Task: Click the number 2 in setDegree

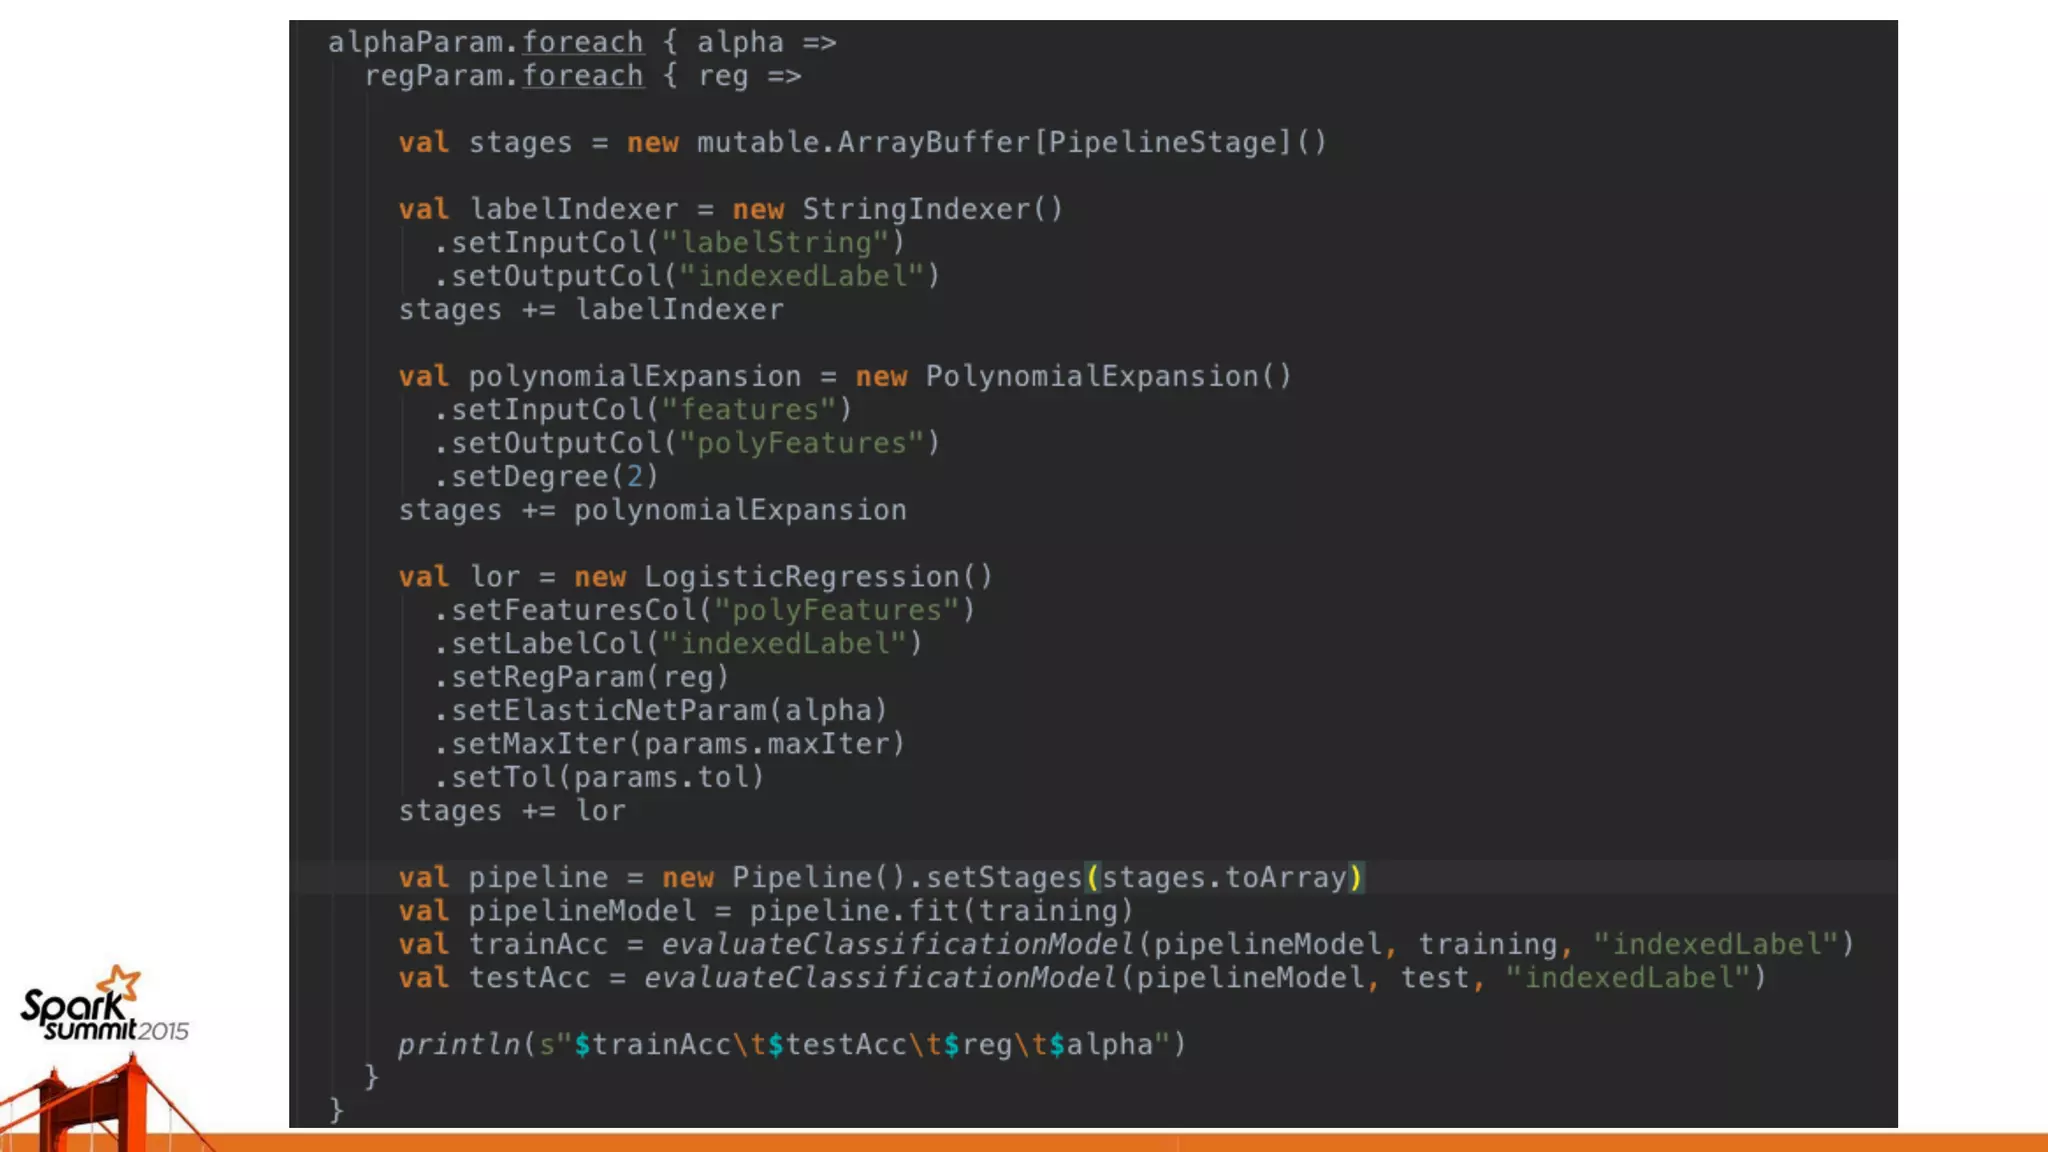Action: coord(634,477)
